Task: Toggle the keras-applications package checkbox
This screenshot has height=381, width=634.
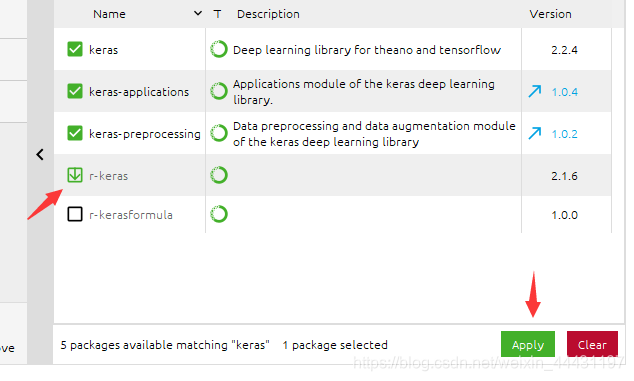Action: coord(75,91)
